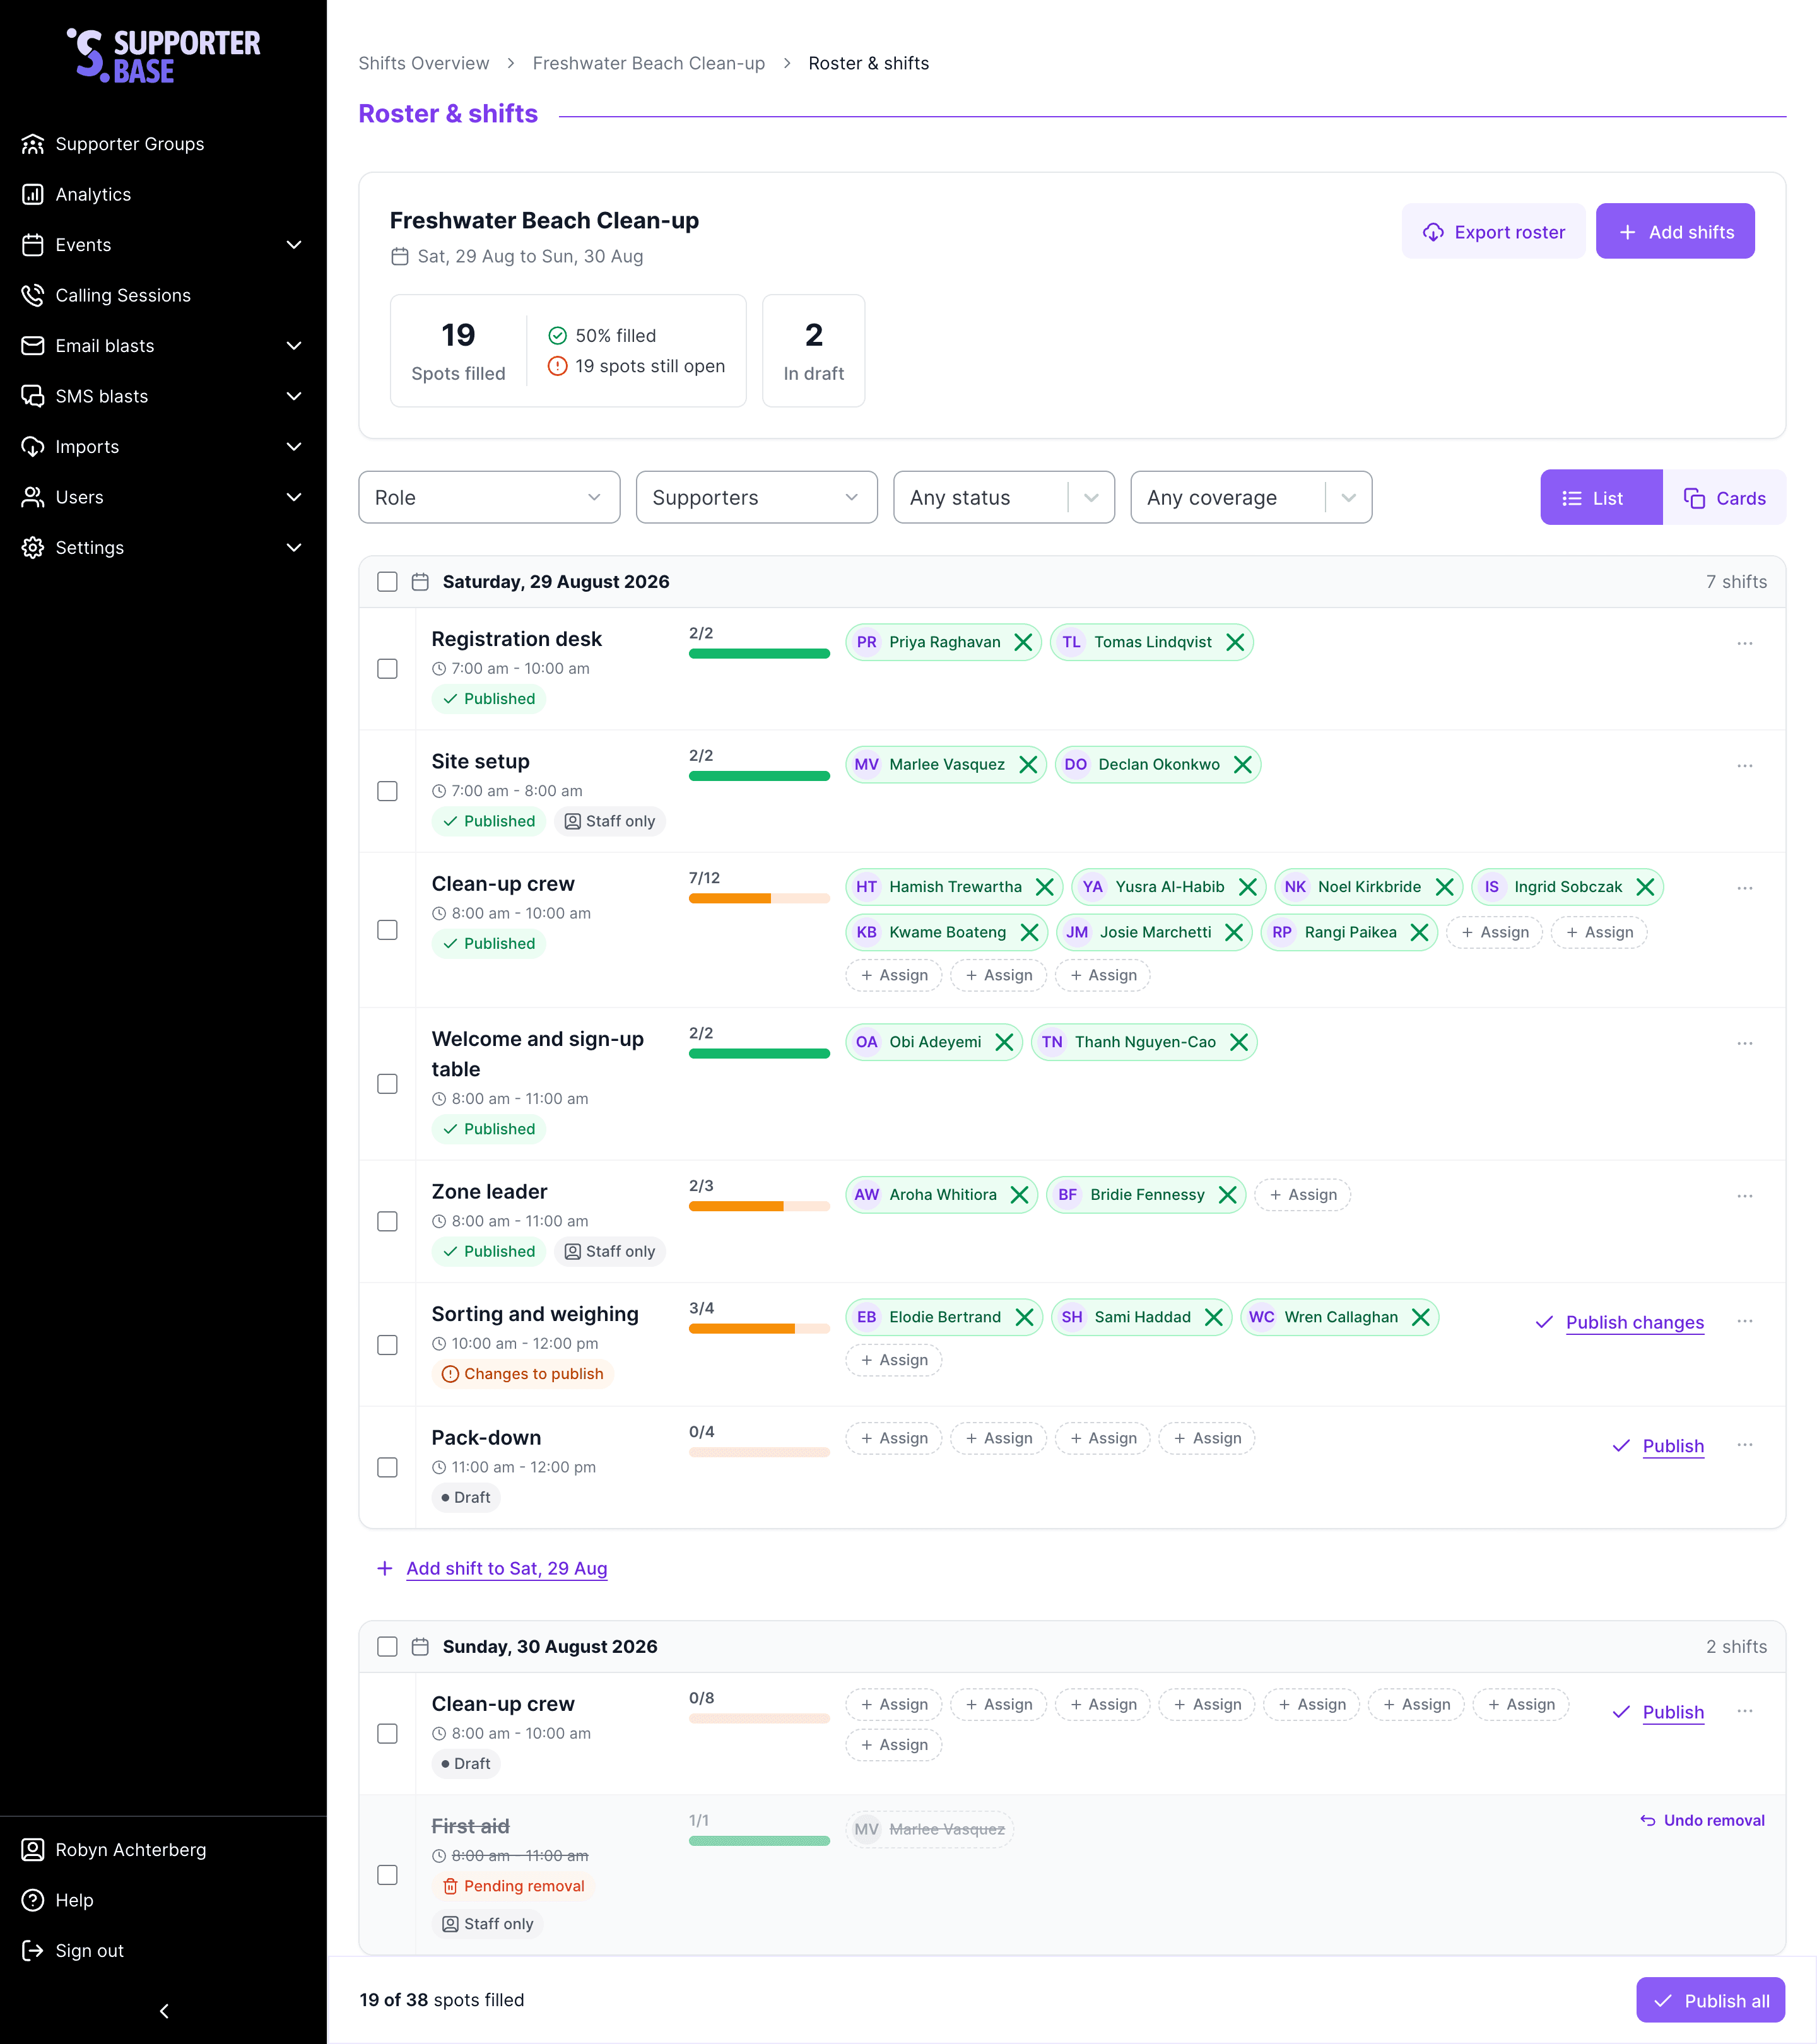Remove Noel Kirkbride from Clean-up crew
The width and height of the screenshot is (1817, 2044).
[x=1445, y=887]
